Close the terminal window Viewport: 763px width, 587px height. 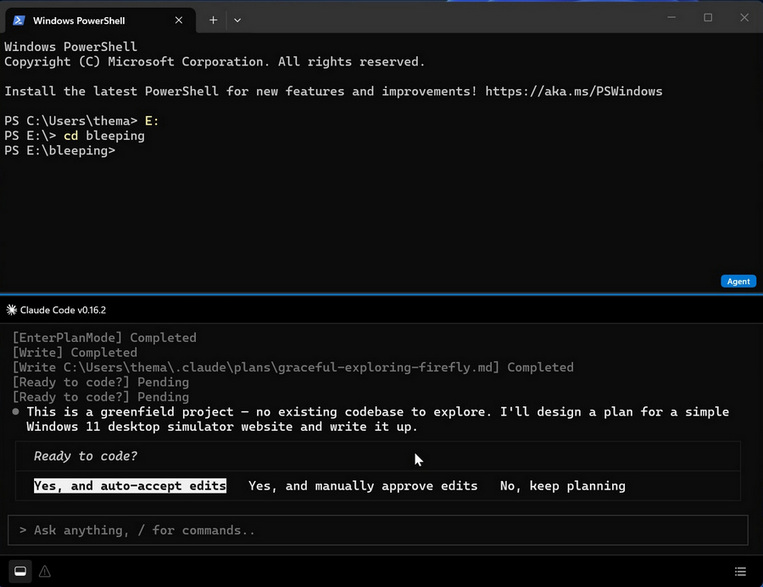(x=744, y=18)
